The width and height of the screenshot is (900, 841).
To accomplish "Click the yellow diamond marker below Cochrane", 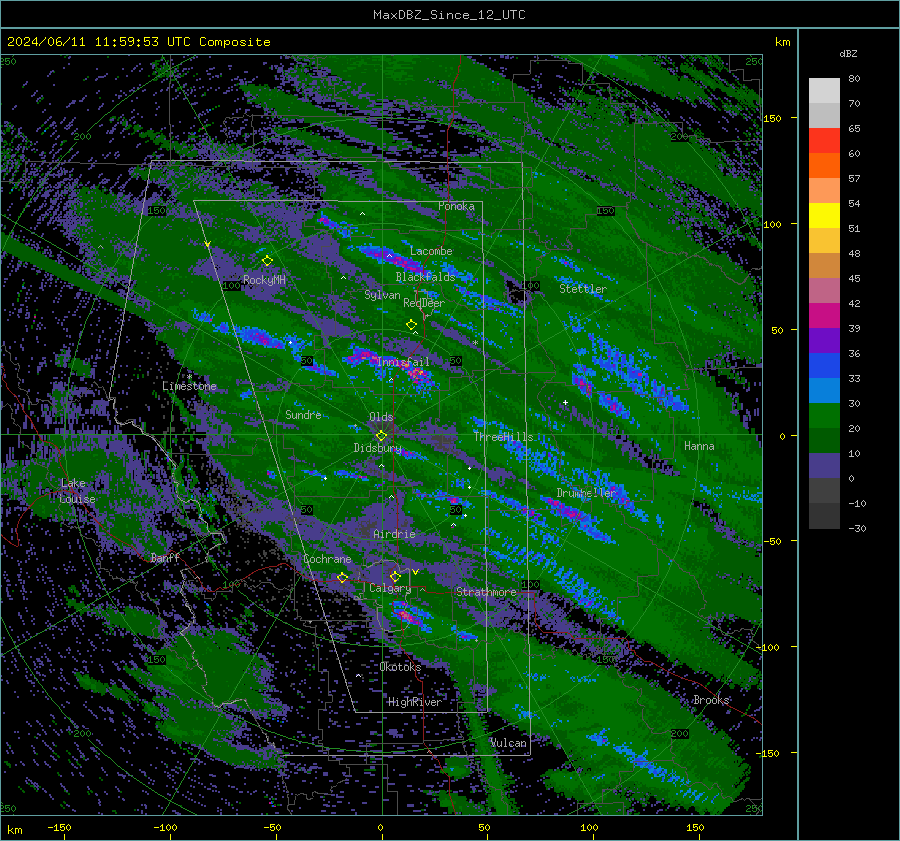I will tap(342, 577).
